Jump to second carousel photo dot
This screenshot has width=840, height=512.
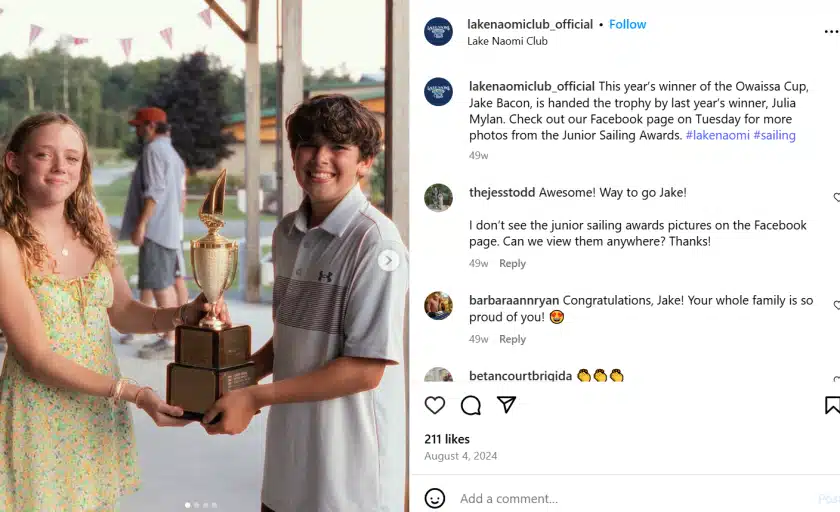[x=197, y=505]
